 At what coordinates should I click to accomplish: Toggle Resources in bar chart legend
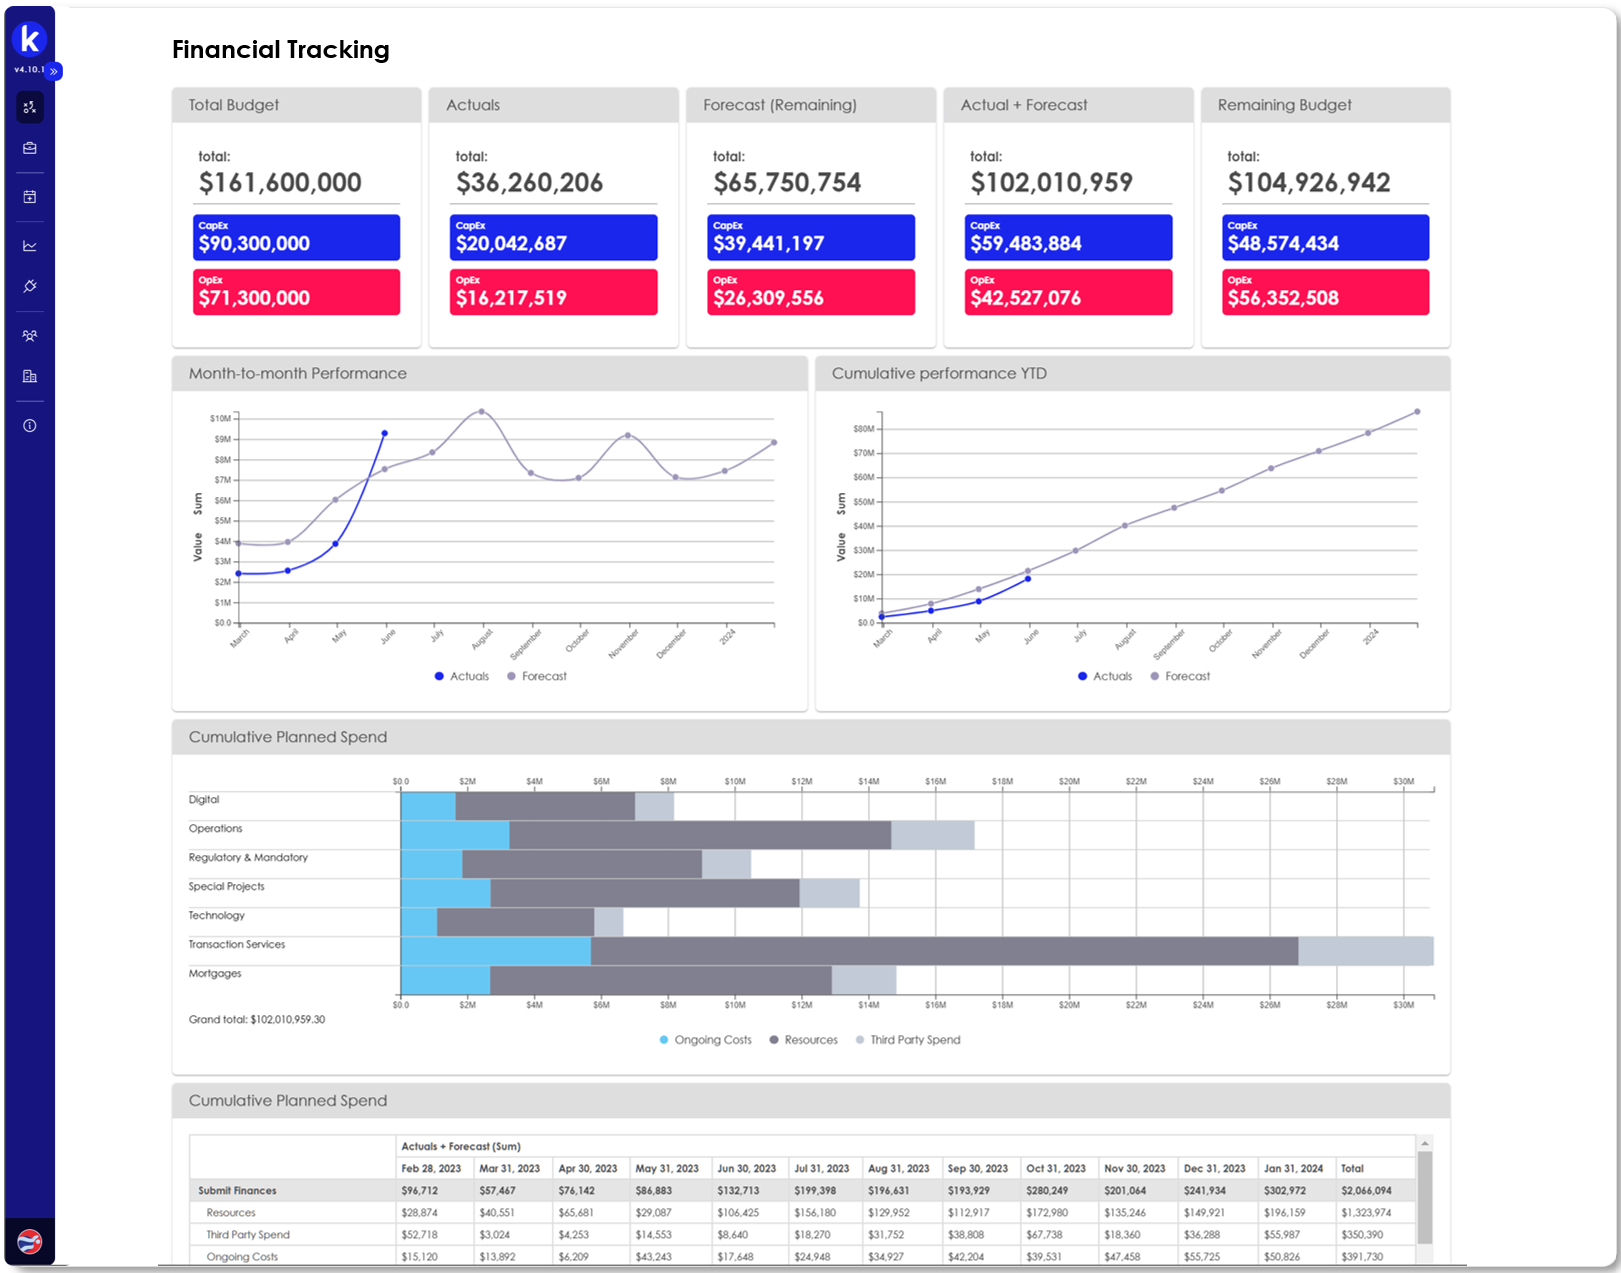[804, 1040]
